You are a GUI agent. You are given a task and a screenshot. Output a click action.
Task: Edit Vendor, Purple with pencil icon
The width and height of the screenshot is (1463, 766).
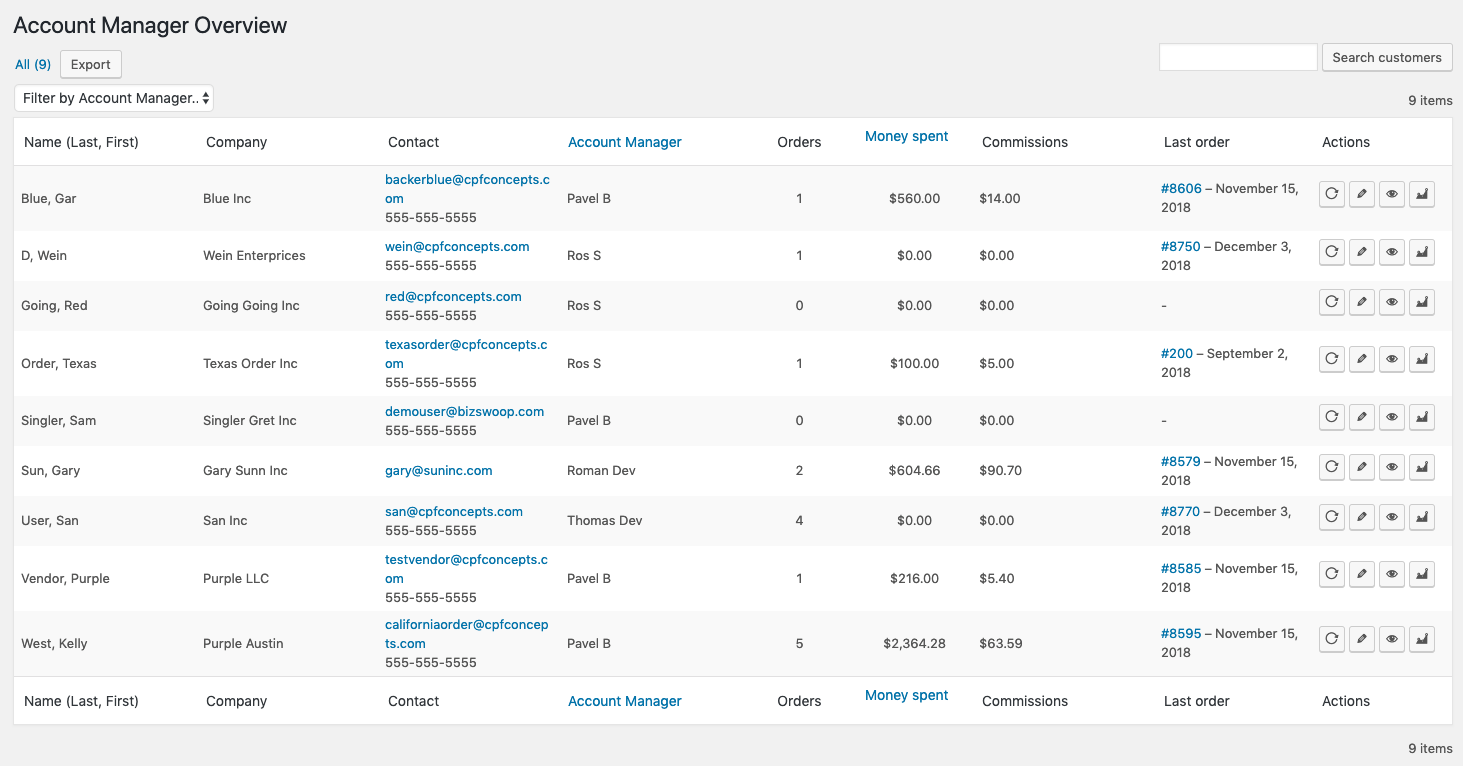pos(1361,574)
